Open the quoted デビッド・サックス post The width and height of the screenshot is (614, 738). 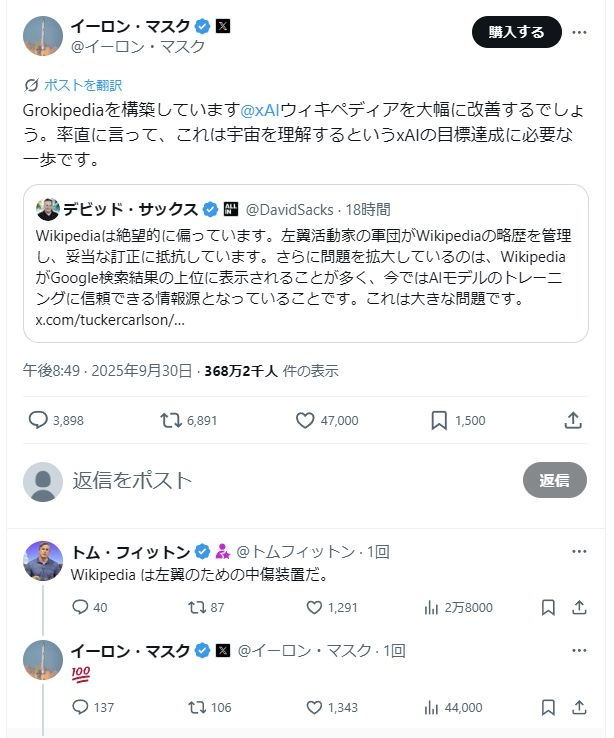click(x=308, y=264)
